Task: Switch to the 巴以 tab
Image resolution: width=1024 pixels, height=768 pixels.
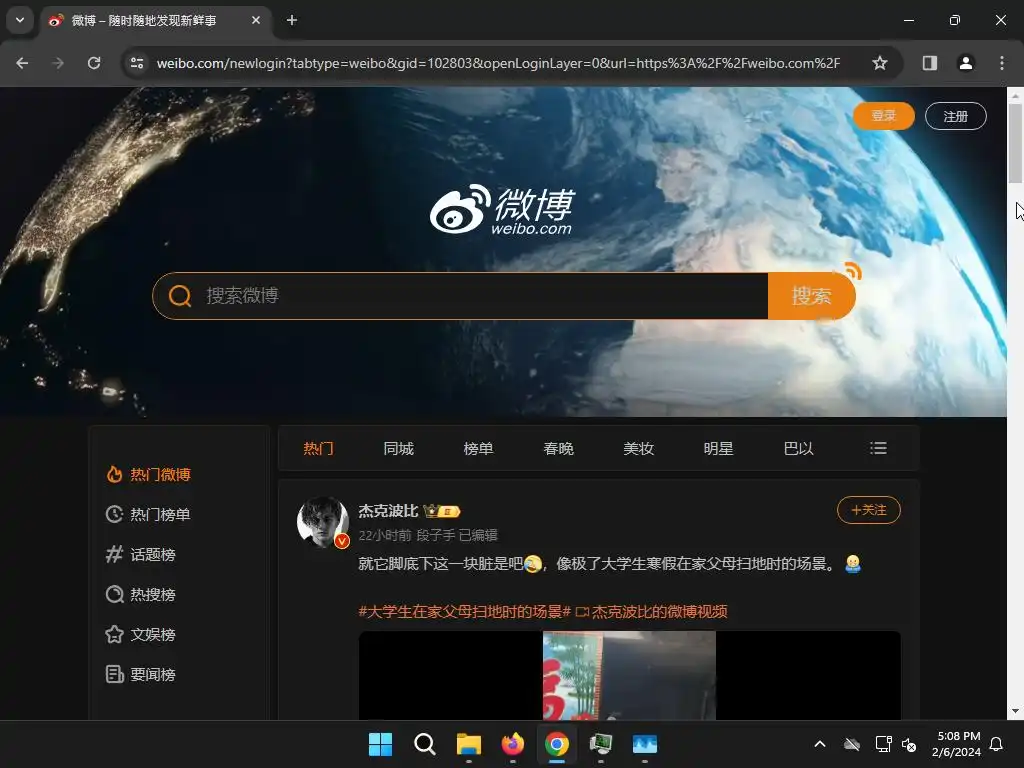Action: [798, 449]
